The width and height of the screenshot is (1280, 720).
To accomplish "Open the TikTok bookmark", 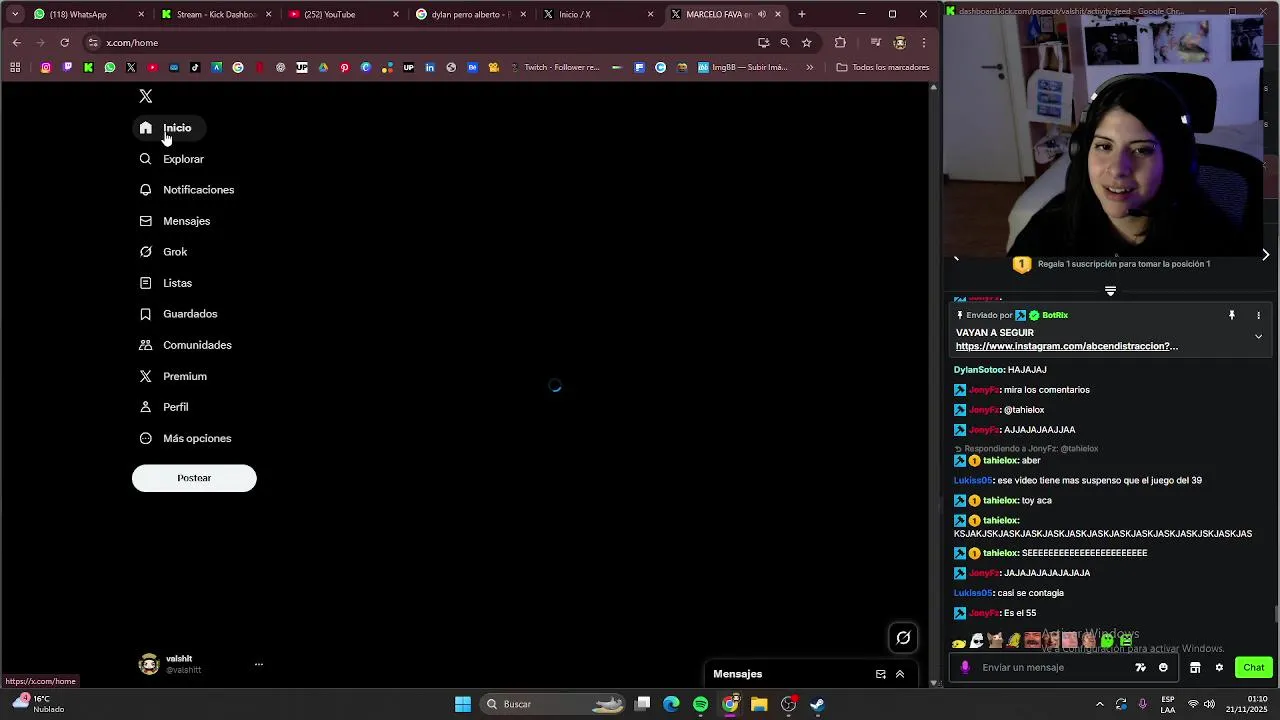I will click(195, 68).
